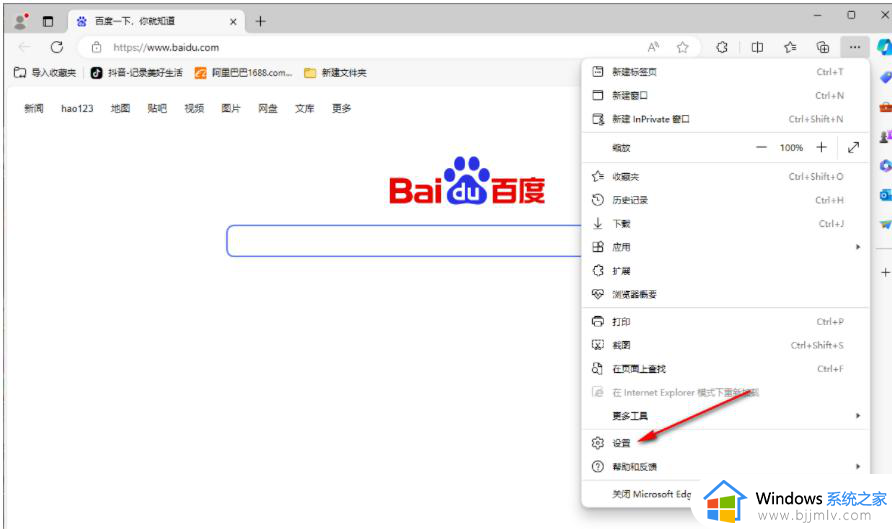Open Baidu 网盘 link
This screenshot has width=892, height=529.
[x=268, y=108]
